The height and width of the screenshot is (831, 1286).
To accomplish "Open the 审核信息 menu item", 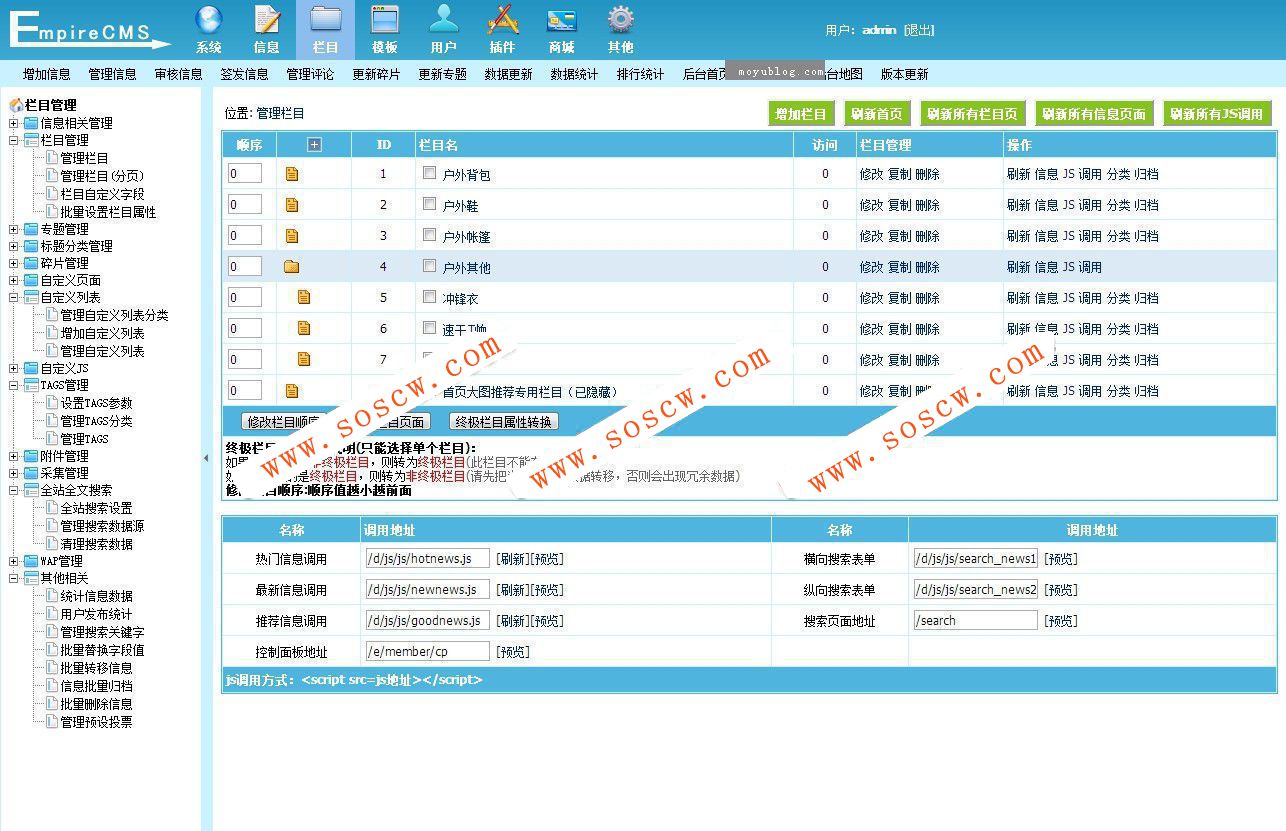I will coord(179,74).
